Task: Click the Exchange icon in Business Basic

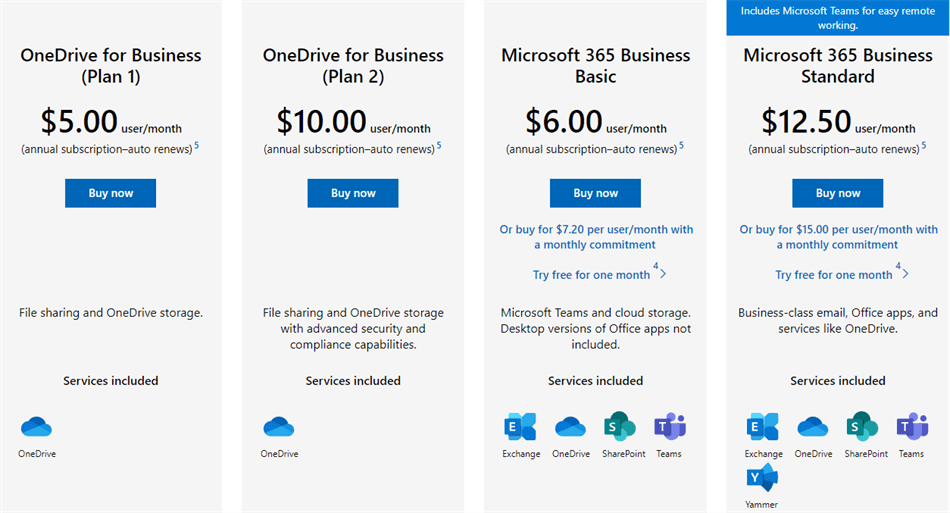Action: click(521, 427)
